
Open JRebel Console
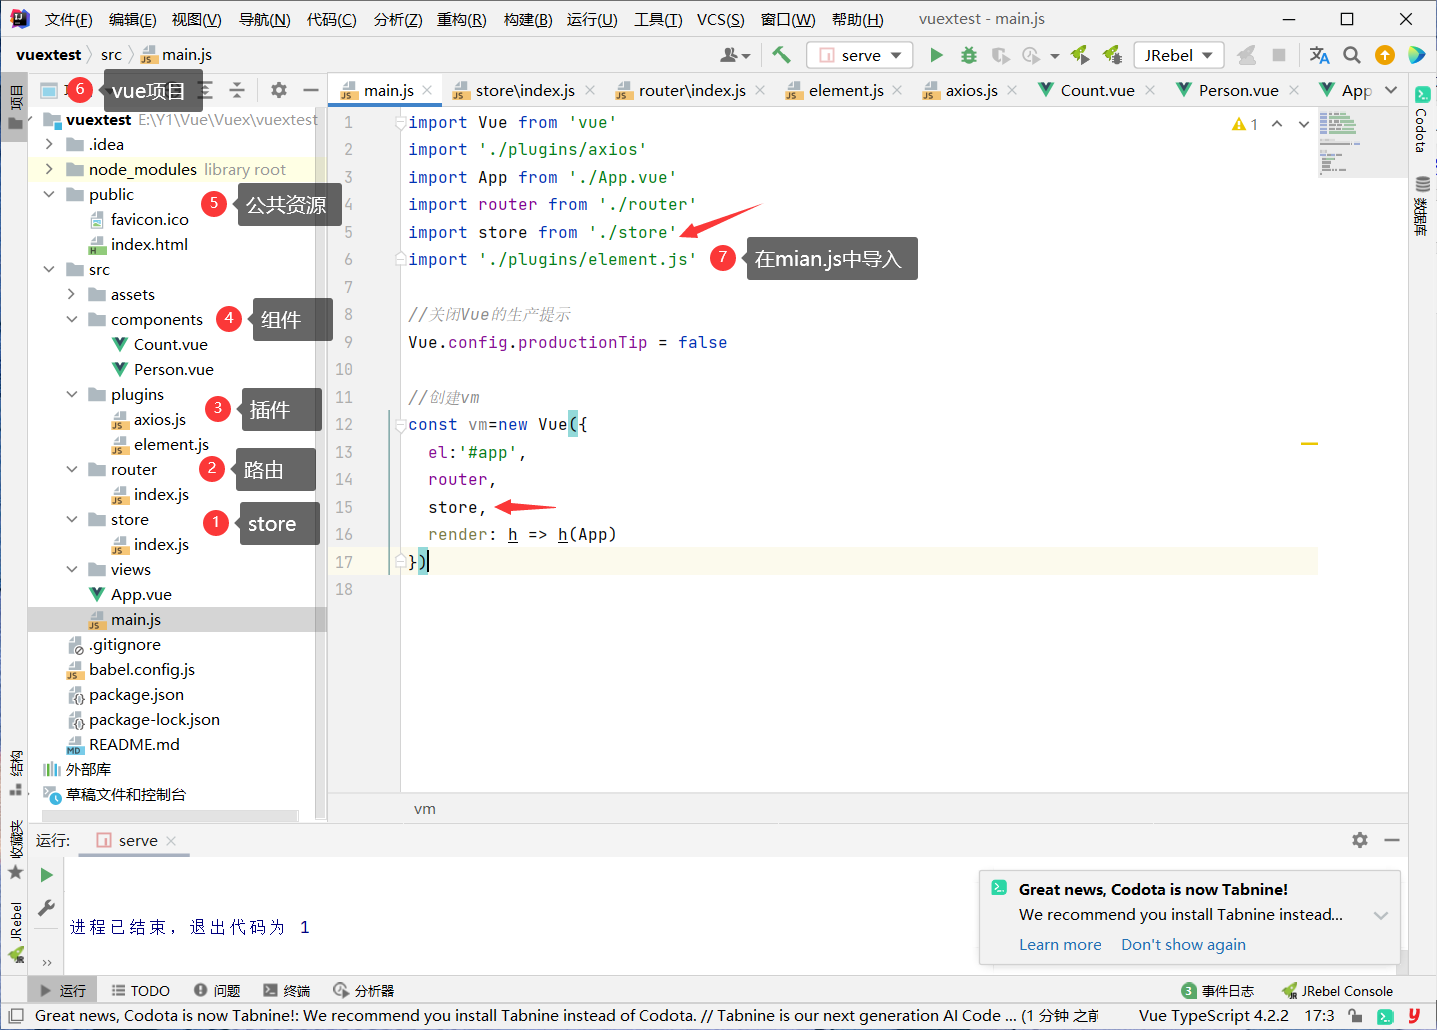pos(1337,991)
